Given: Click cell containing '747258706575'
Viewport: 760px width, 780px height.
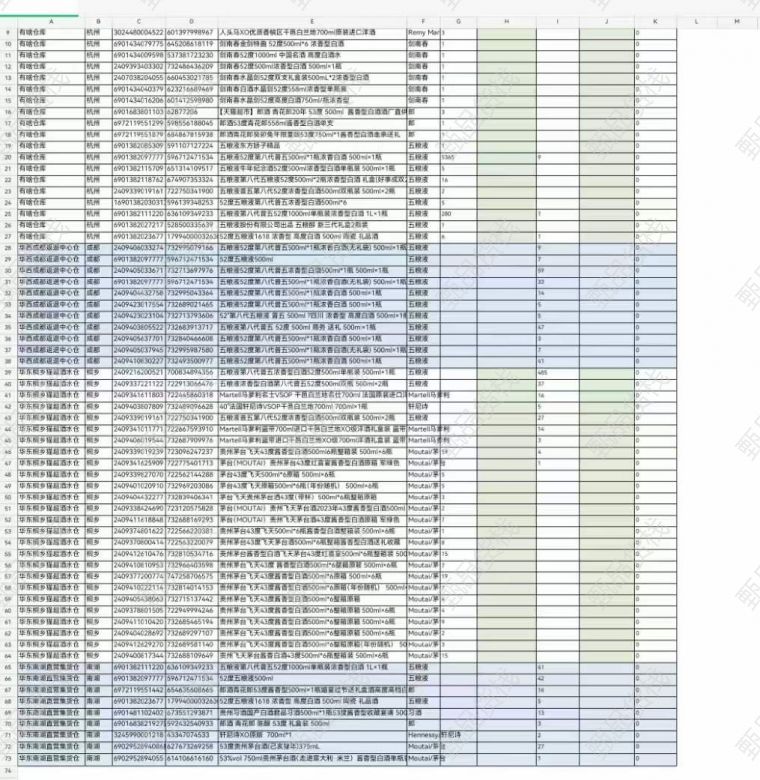Looking at the screenshot, I should [191, 576].
